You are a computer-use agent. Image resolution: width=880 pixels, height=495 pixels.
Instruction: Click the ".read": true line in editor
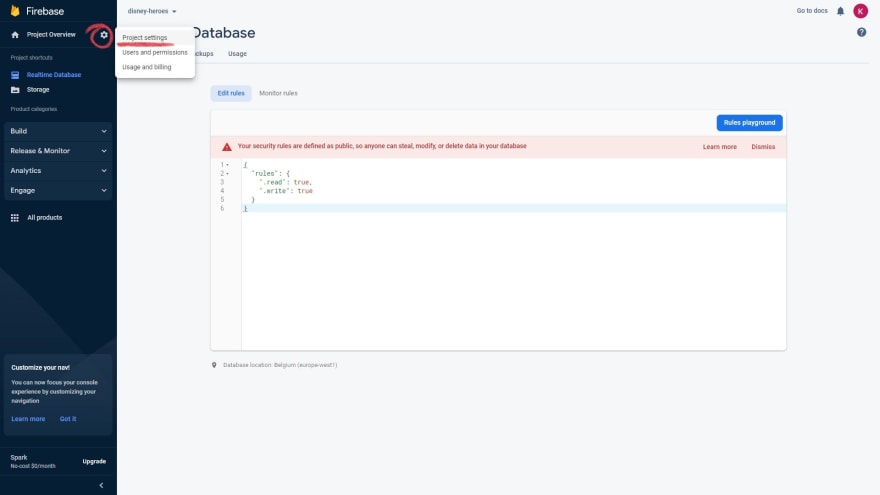tap(285, 182)
